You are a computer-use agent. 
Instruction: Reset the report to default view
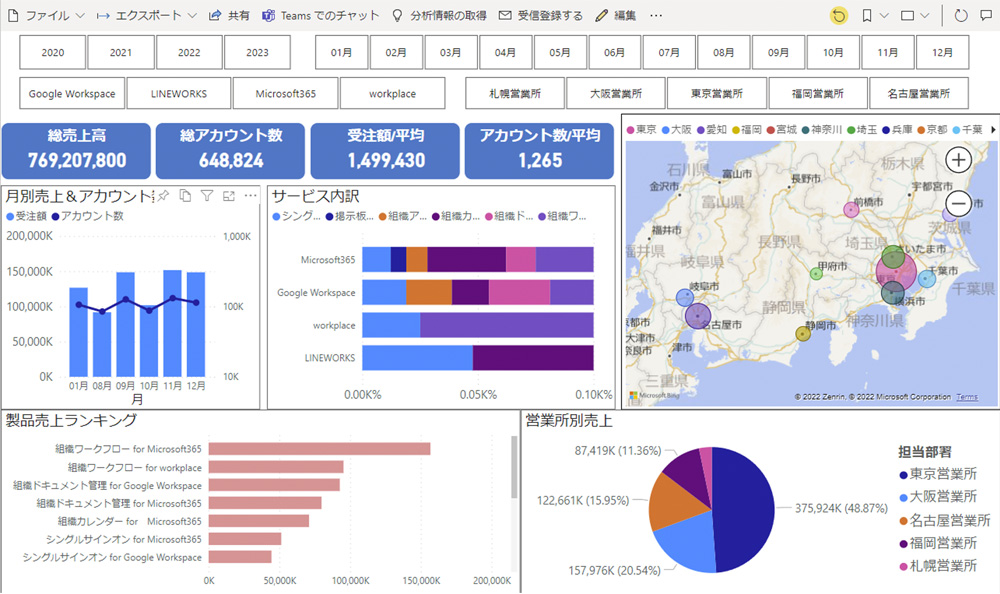pyautogui.click(x=839, y=15)
